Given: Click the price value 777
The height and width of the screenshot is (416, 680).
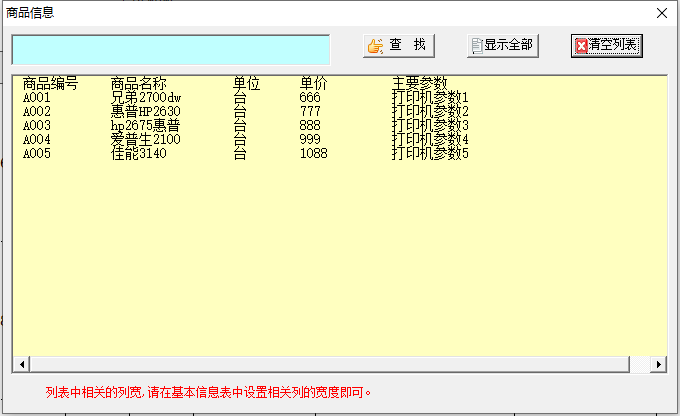Looking at the screenshot, I should tap(310, 111).
